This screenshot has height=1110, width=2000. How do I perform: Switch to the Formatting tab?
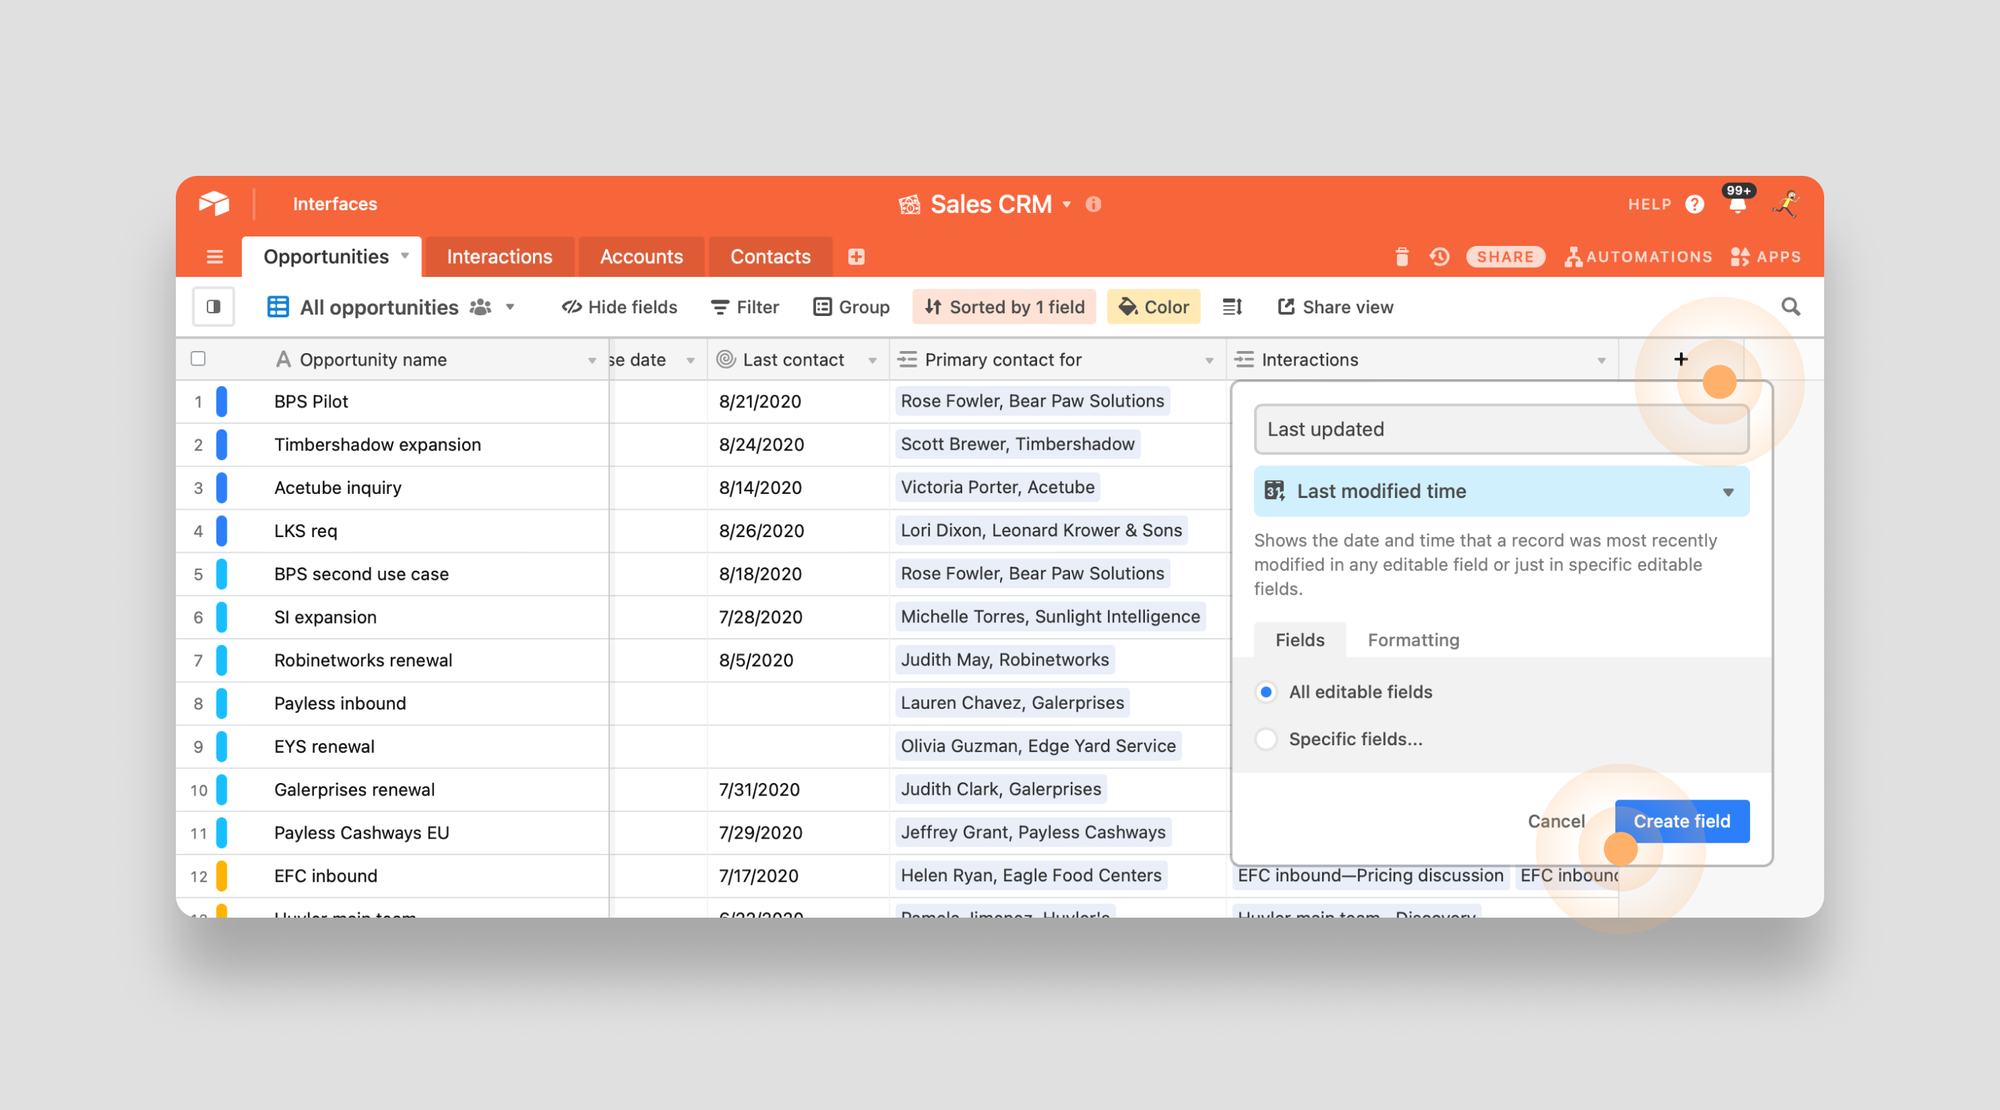click(1413, 640)
